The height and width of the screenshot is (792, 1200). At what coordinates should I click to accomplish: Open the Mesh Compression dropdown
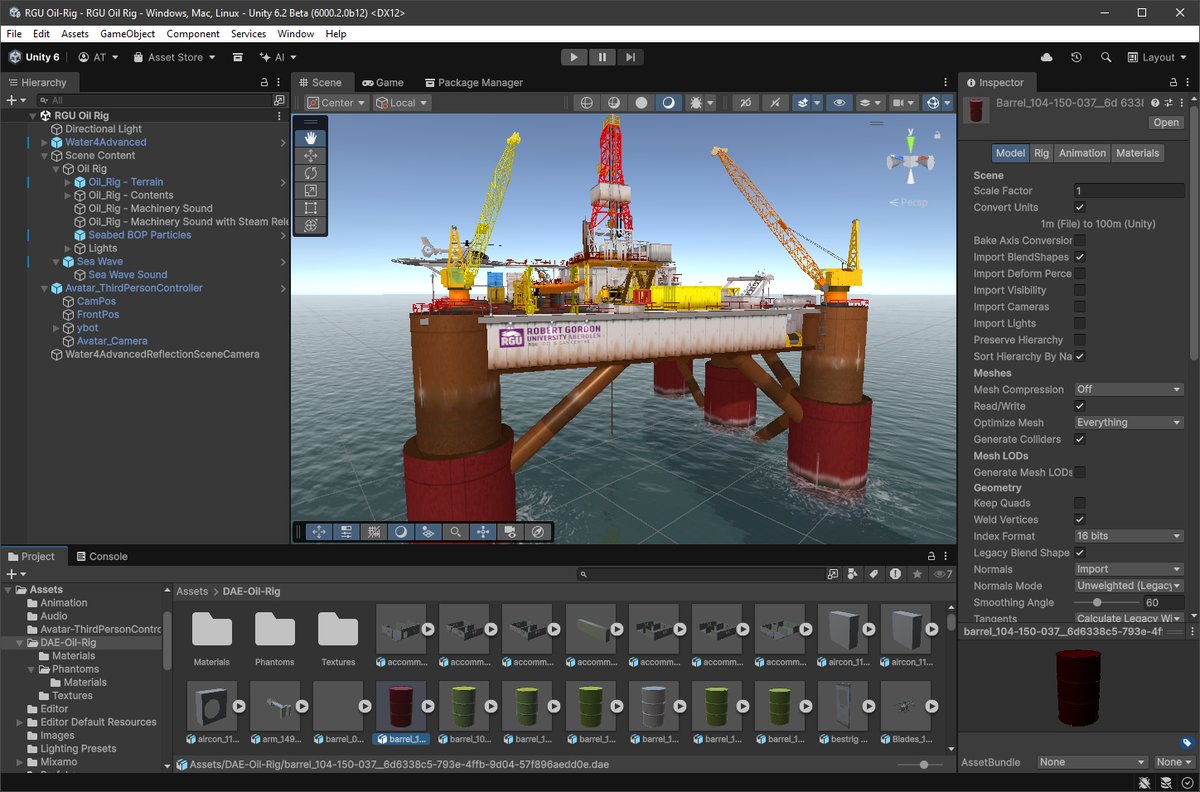1128,390
